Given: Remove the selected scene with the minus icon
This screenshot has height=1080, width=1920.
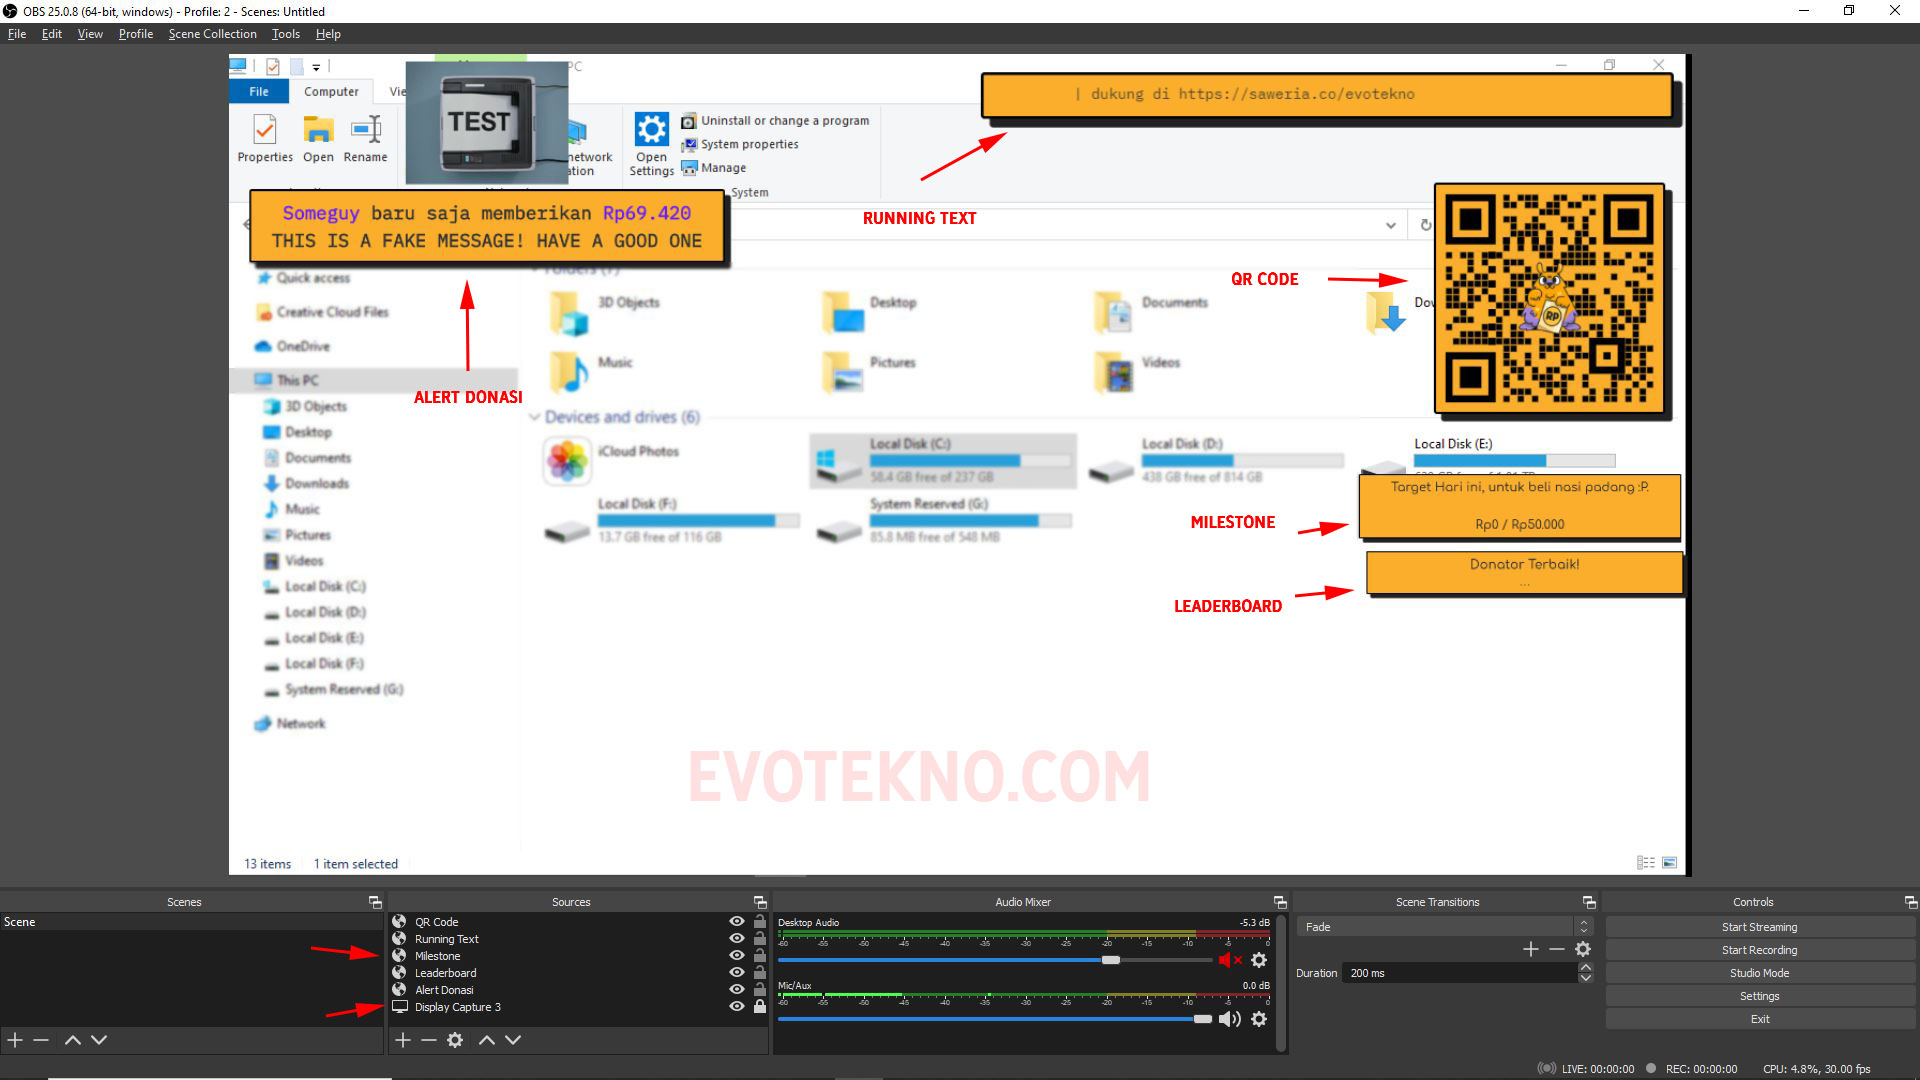Looking at the screenshot, I should coord(41,1040).
